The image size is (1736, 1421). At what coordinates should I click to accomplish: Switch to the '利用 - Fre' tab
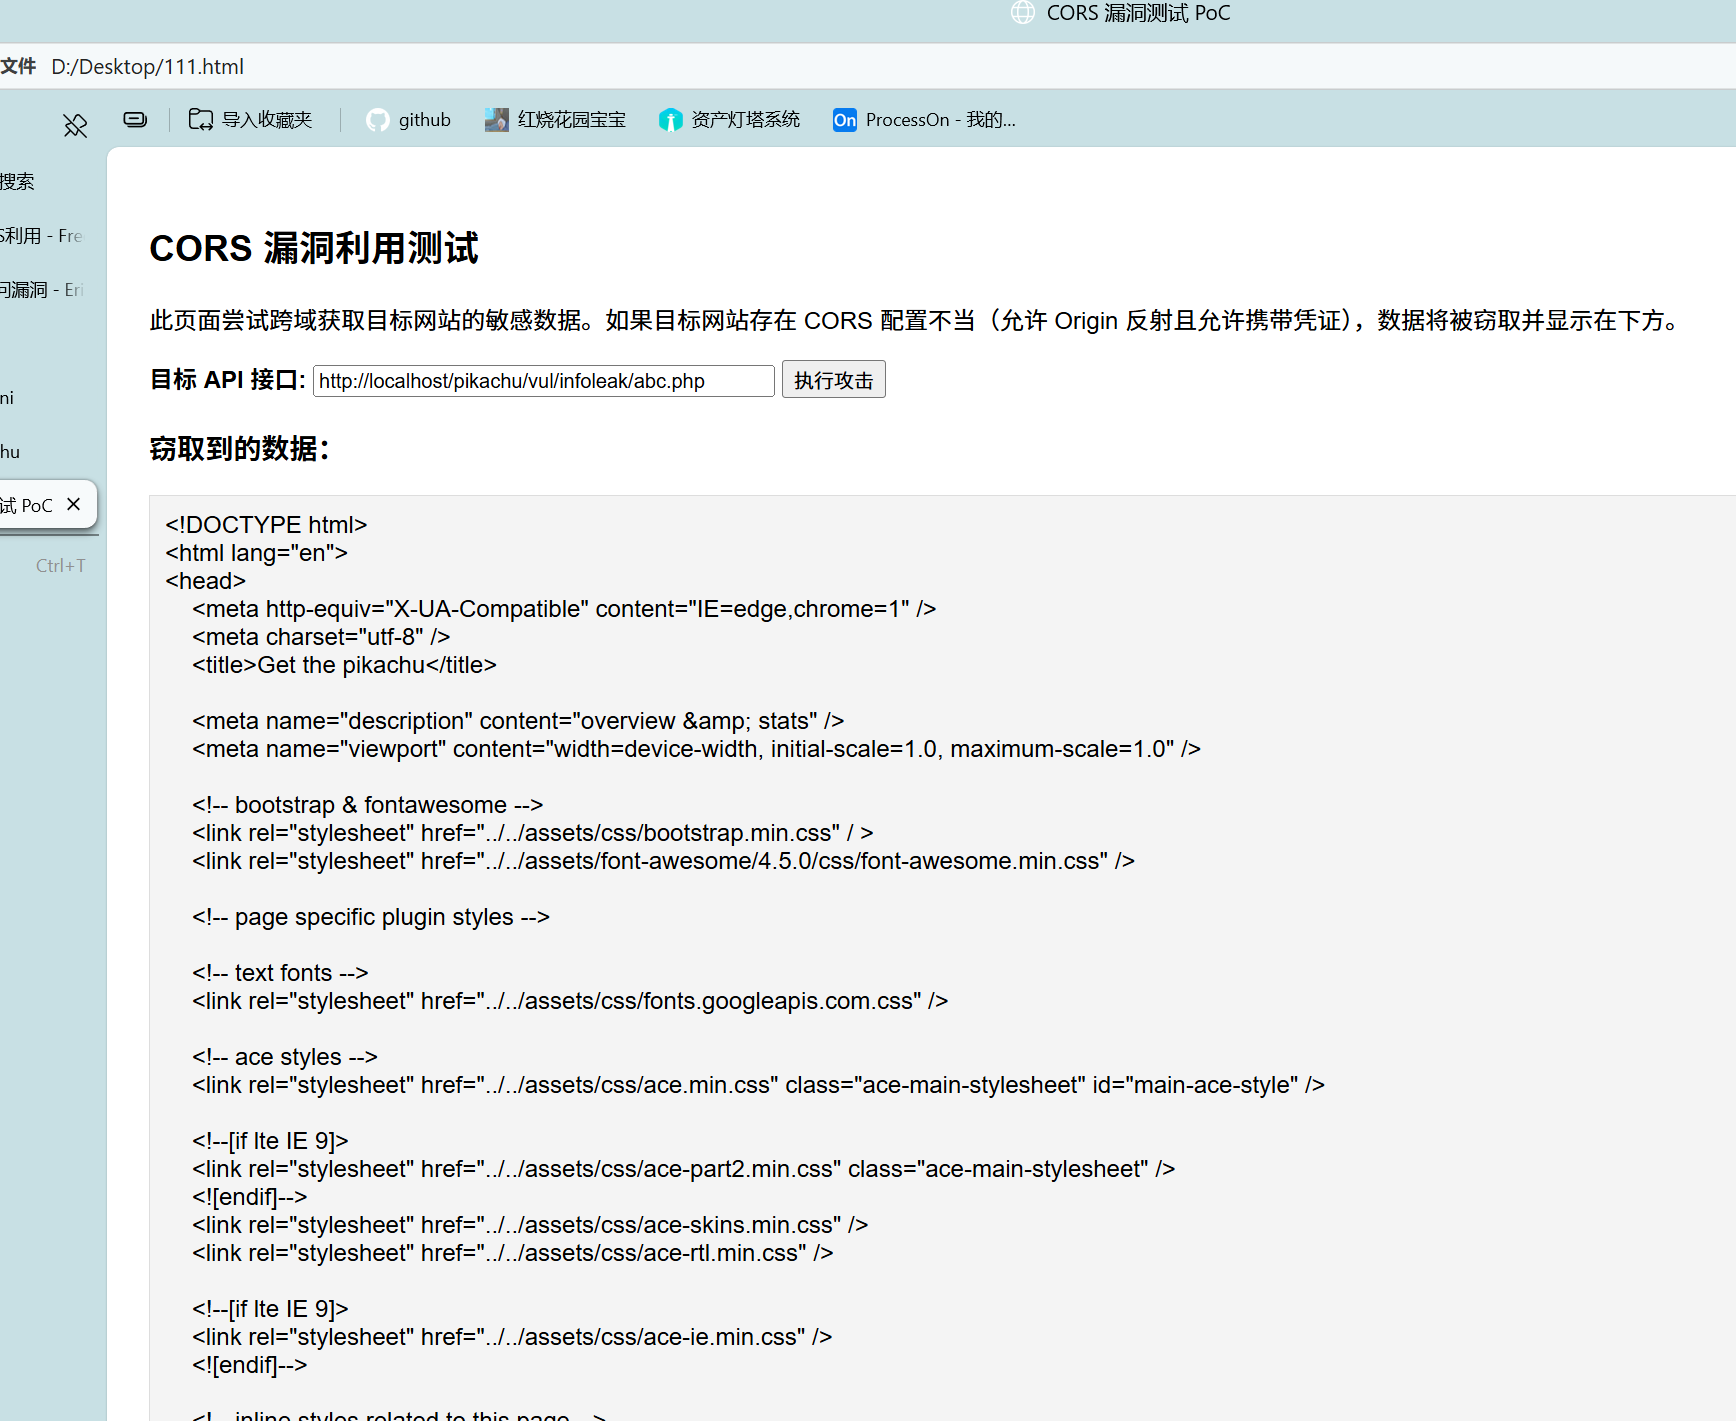pos(40,236)
